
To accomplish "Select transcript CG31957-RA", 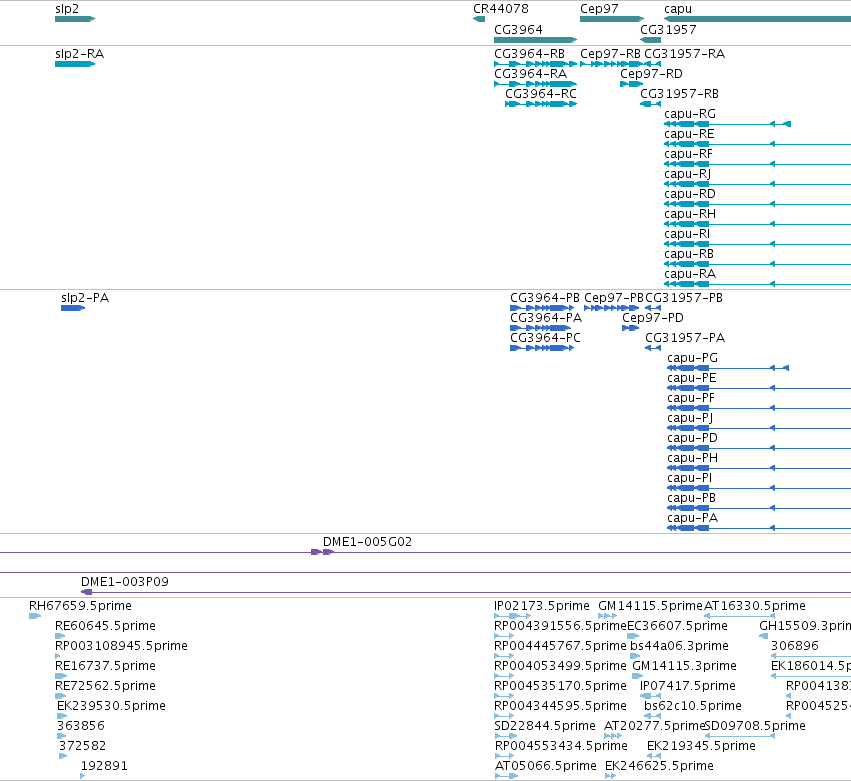I will (x=653, y=64).
